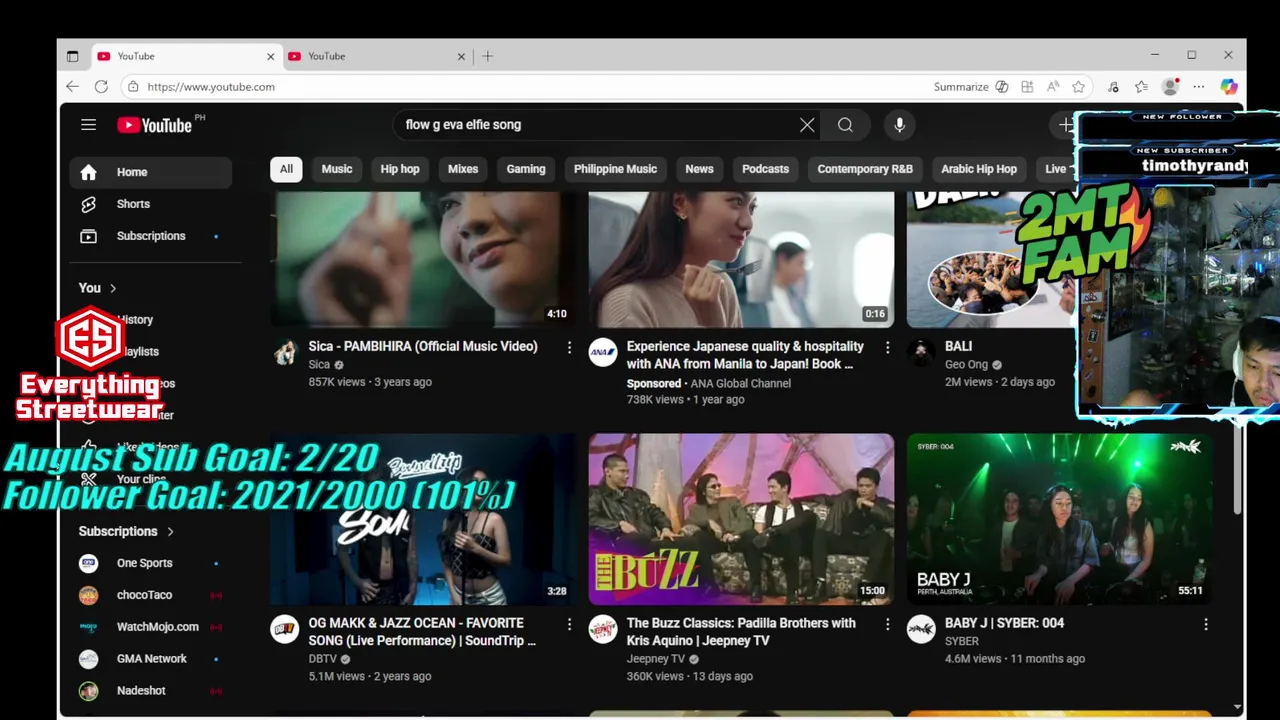Click the SYBER channel avatar
This screenshot has width=1280, height=720.
tap(921, 629)
